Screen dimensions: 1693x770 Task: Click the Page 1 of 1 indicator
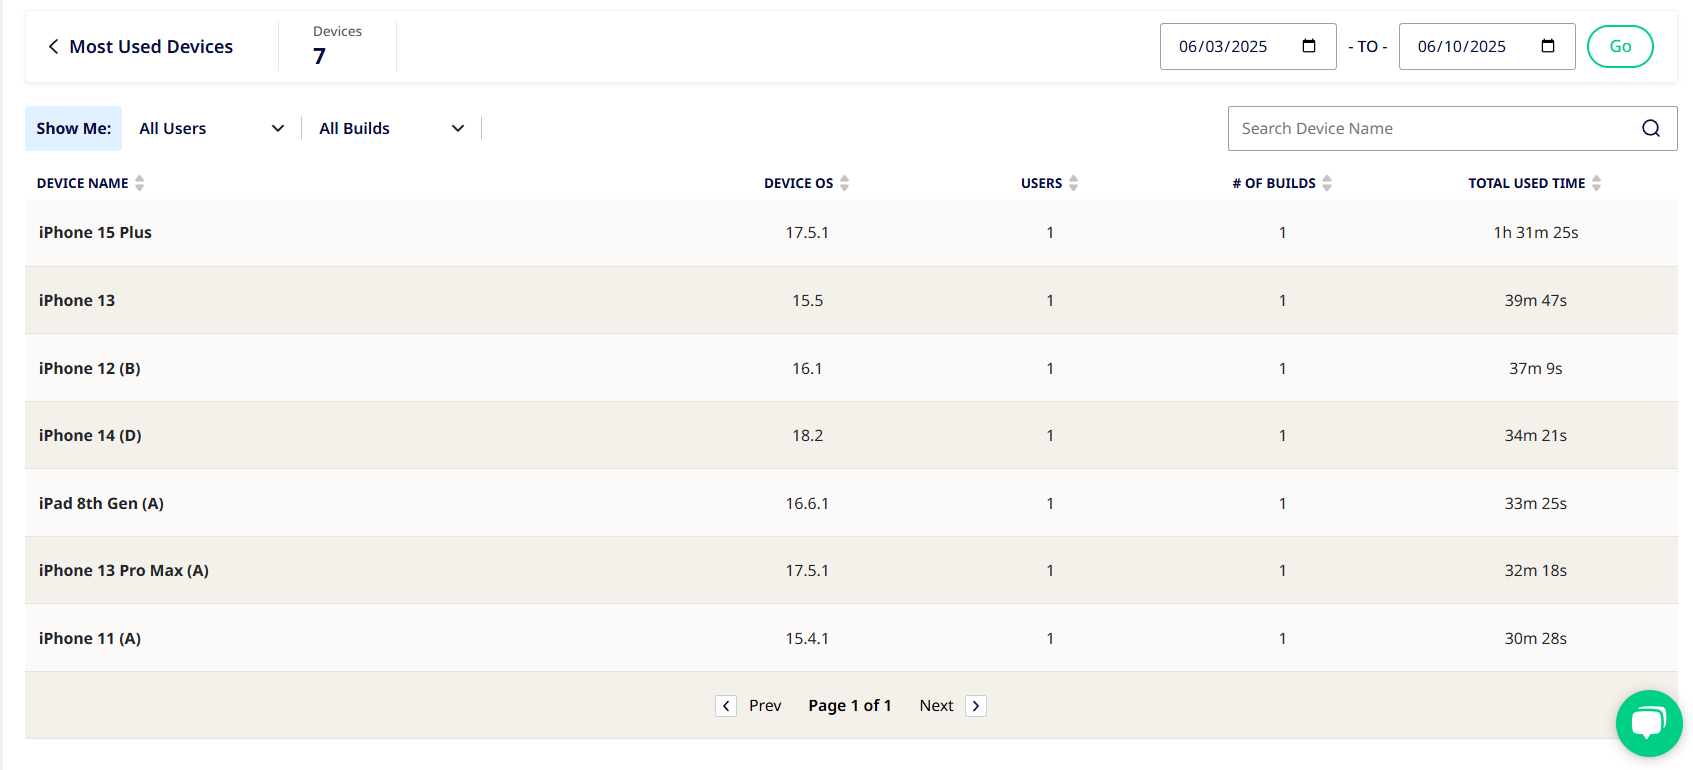(x=850, y=706)
